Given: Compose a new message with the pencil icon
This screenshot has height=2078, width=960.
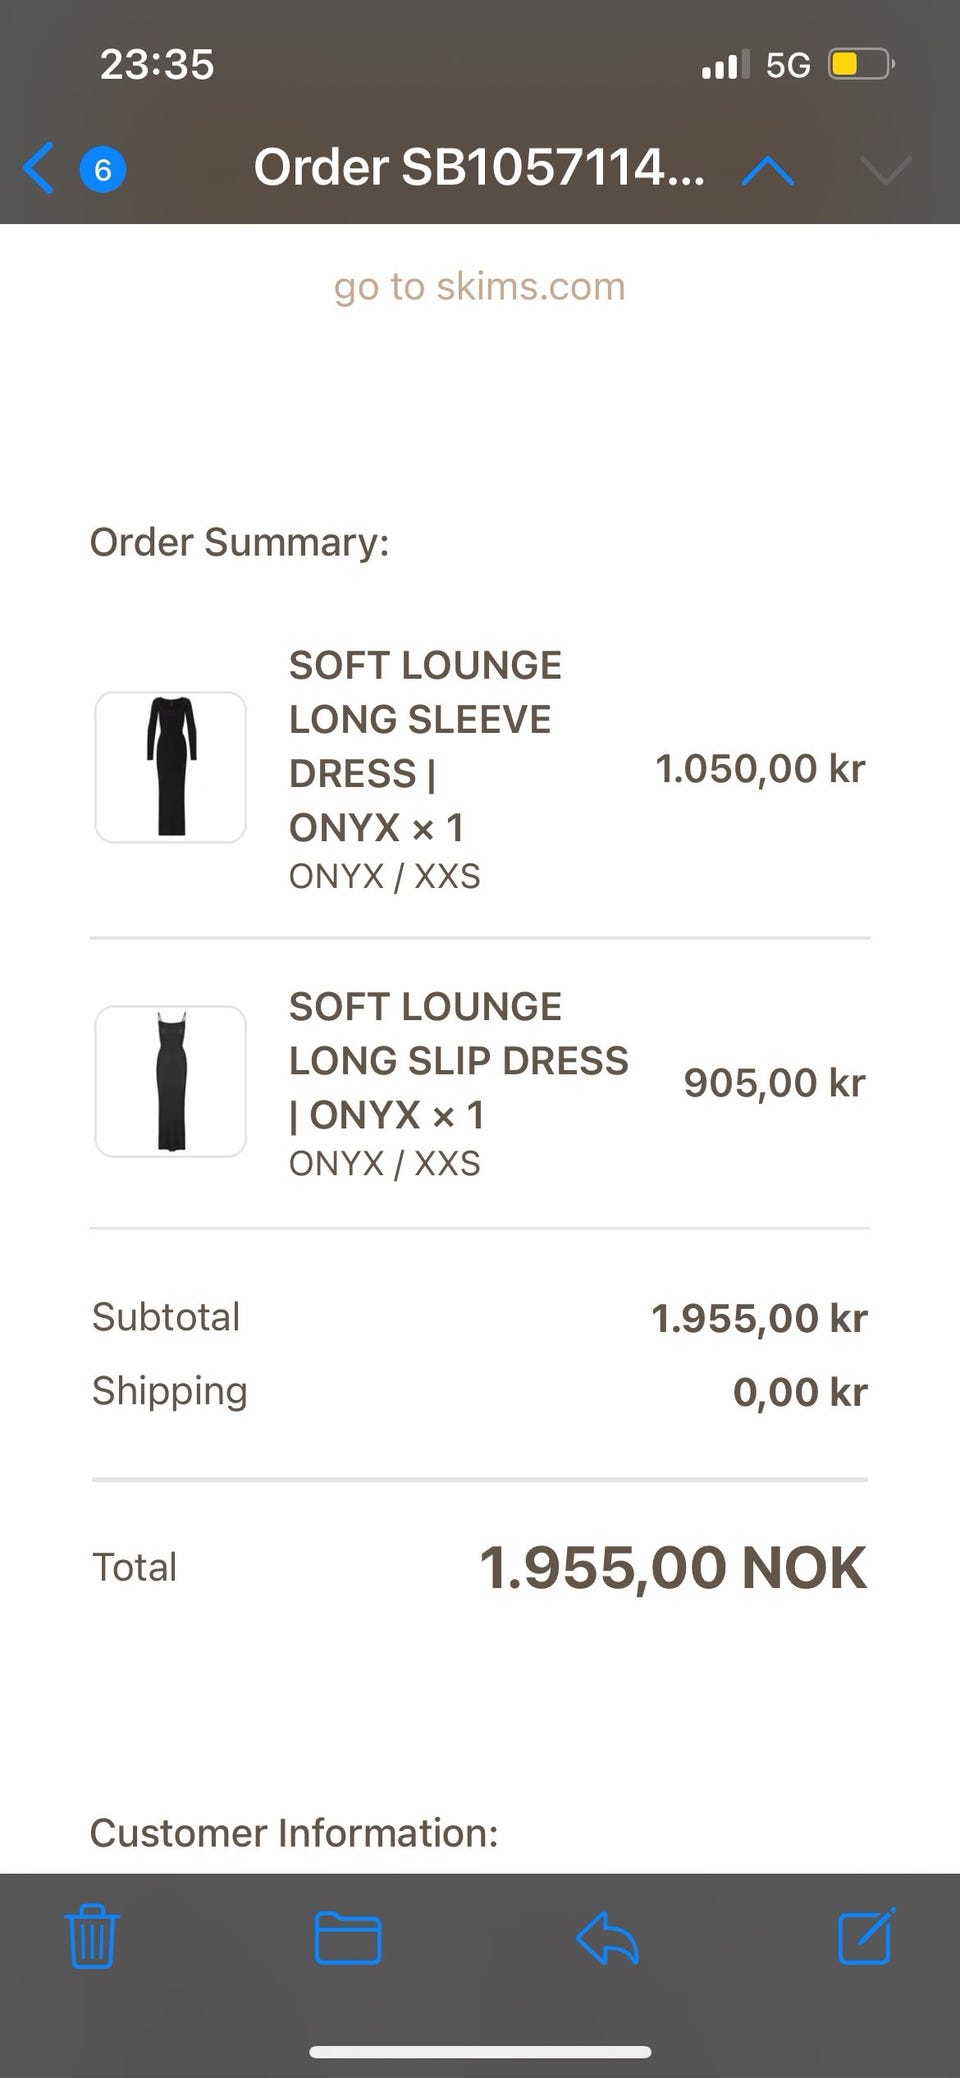Looking at the screenshot, I should click(865, 1936).
